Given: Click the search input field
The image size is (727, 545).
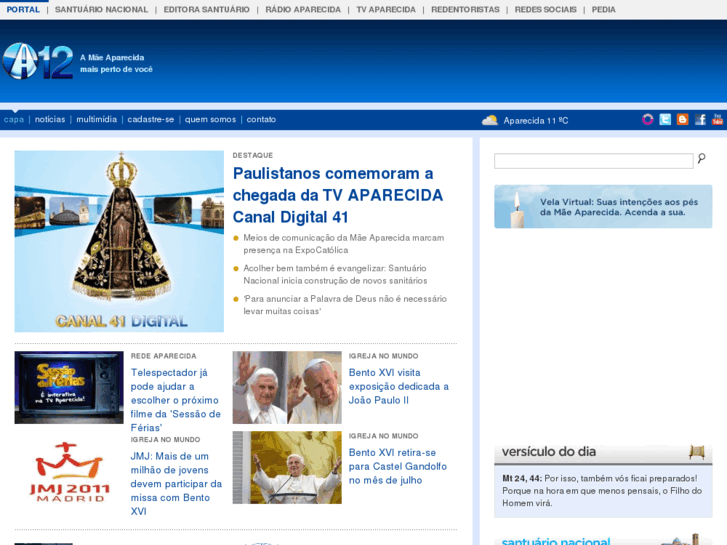Looking at the screenshot, I should click(x=593, y=161).
